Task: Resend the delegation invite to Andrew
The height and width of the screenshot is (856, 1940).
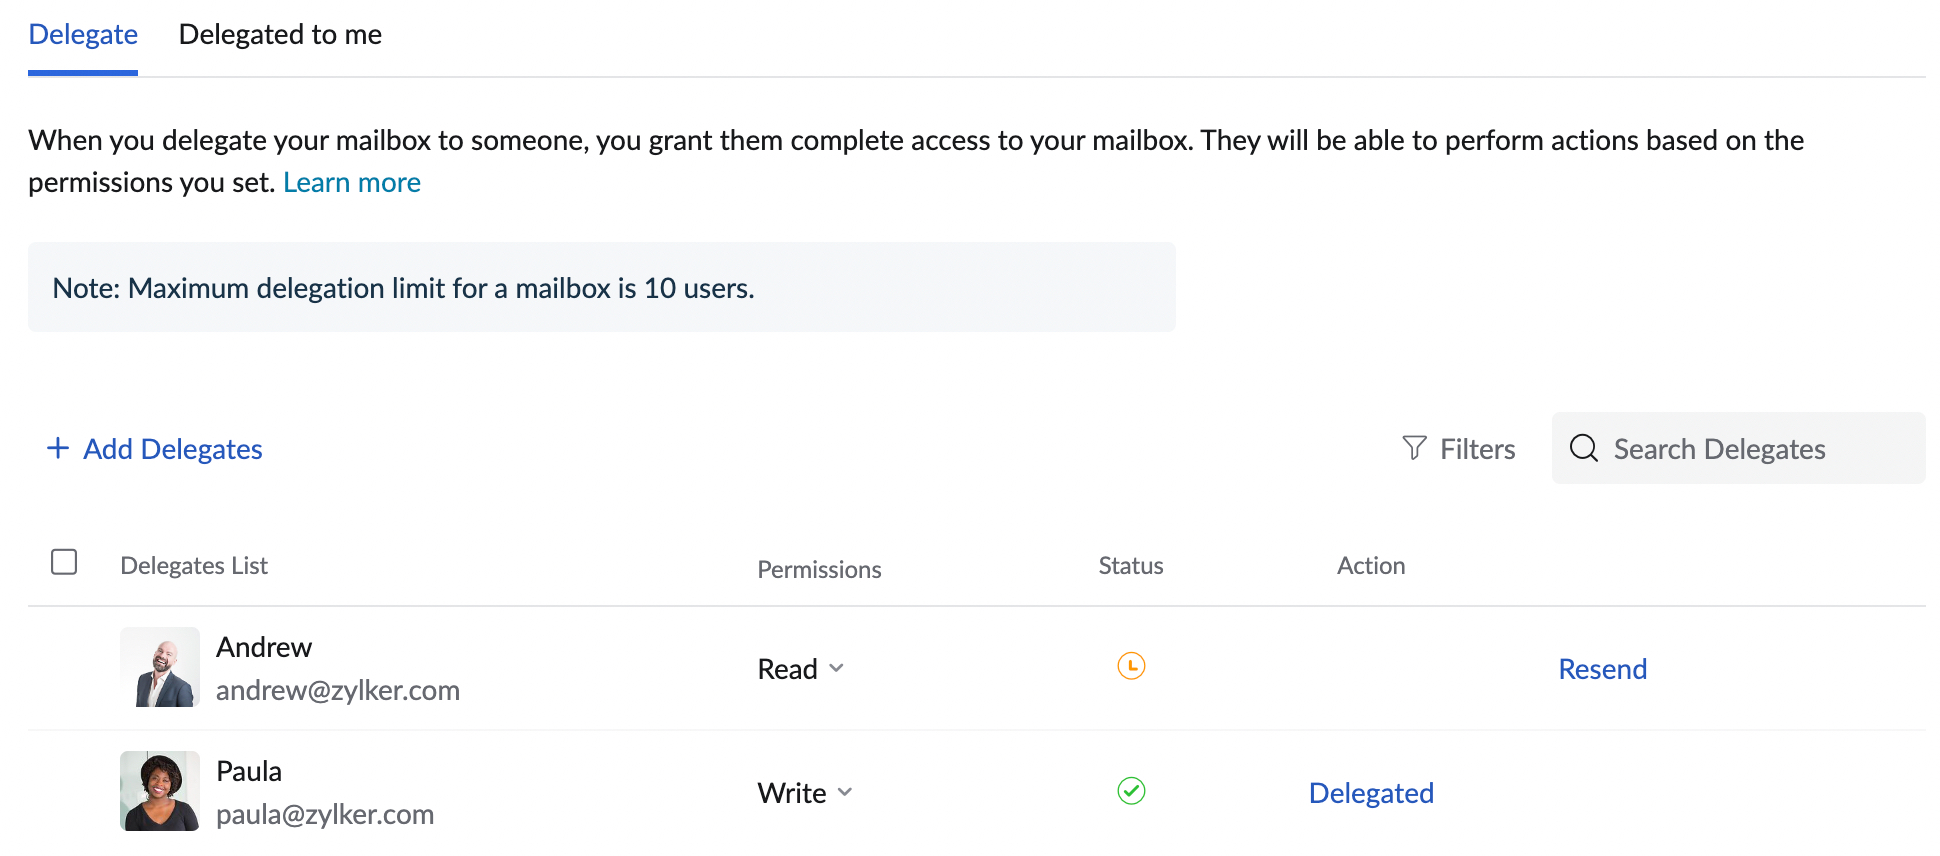Action: (1602, 669)
